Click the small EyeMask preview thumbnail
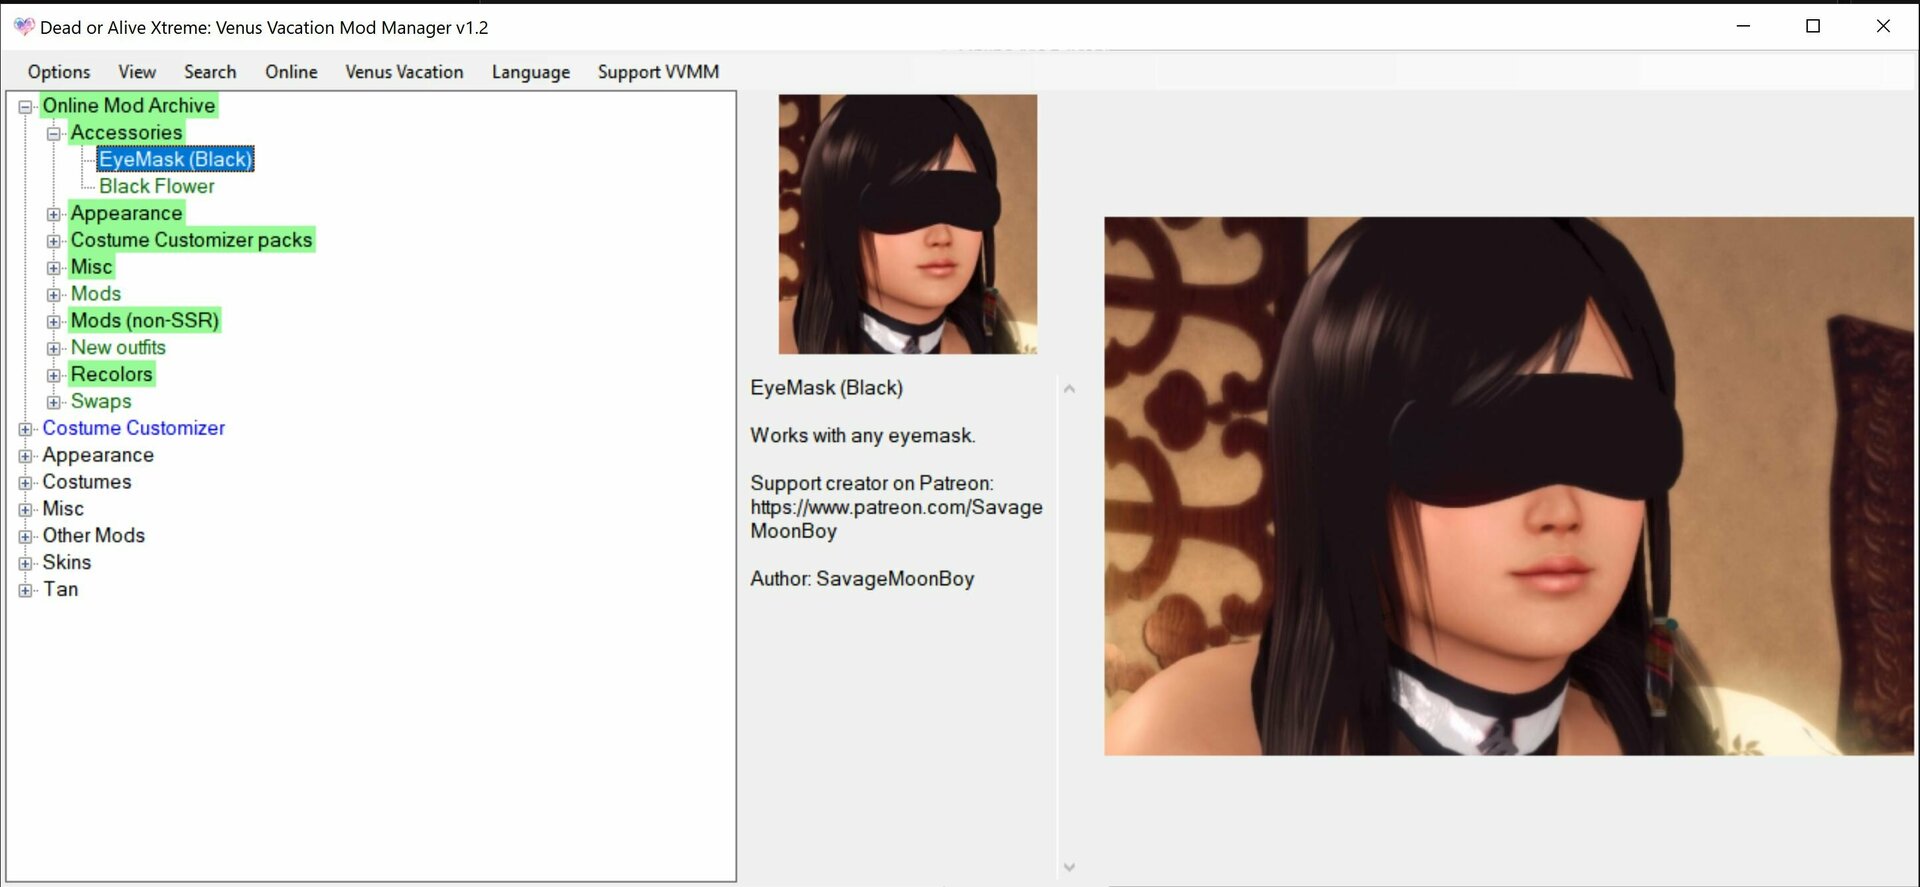1920x887 pixels. pyautogui.click(x=908, y=224)
